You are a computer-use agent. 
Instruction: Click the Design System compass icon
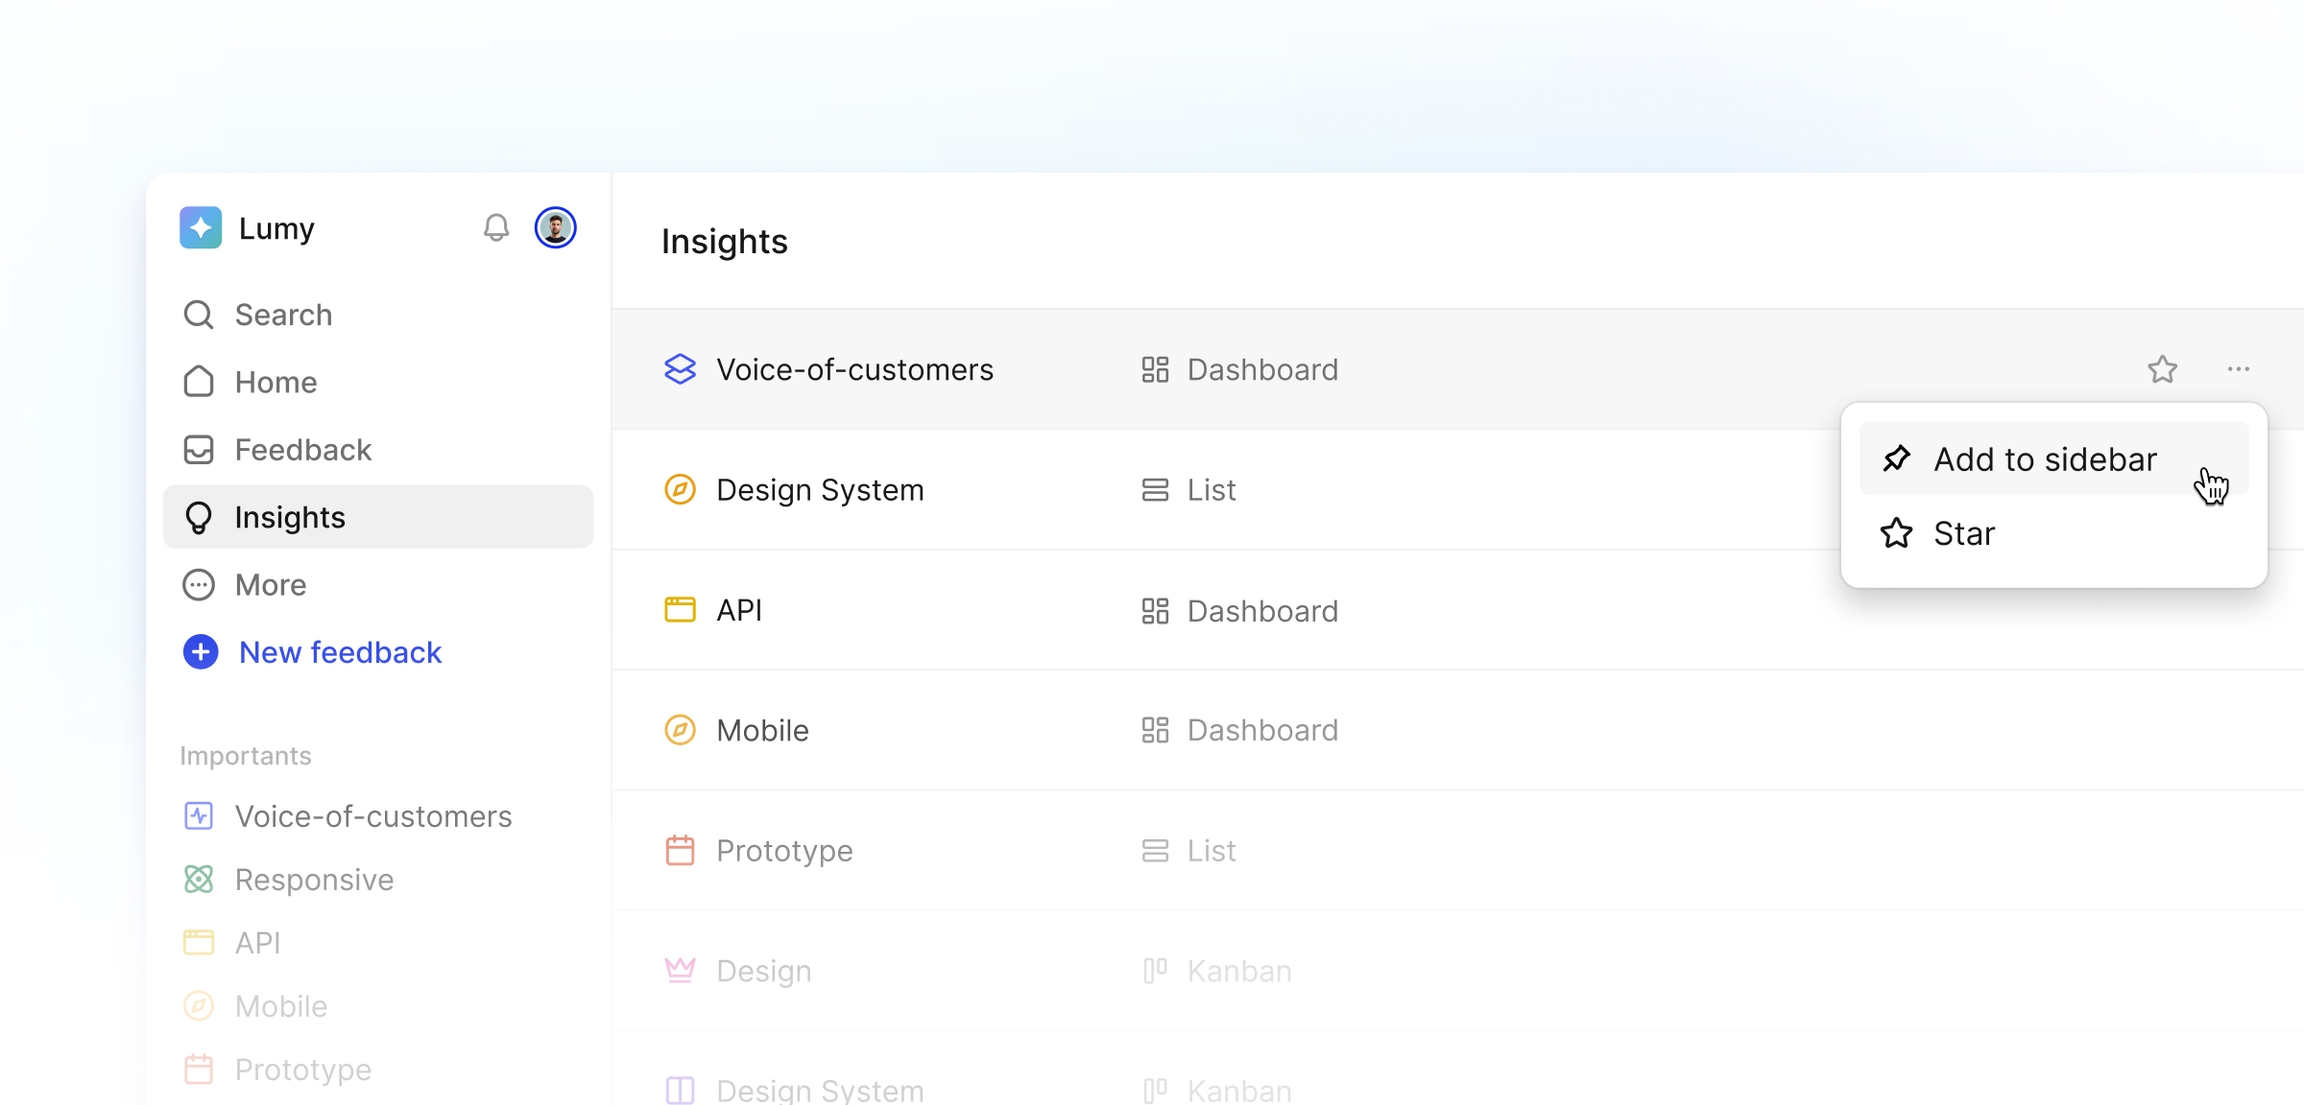[680, 490]
